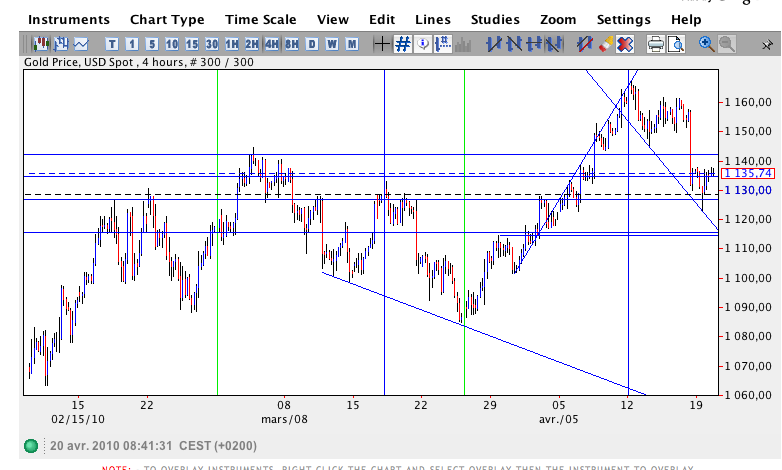
Task: Toggle the grid display hash icon
Action: 402,44
